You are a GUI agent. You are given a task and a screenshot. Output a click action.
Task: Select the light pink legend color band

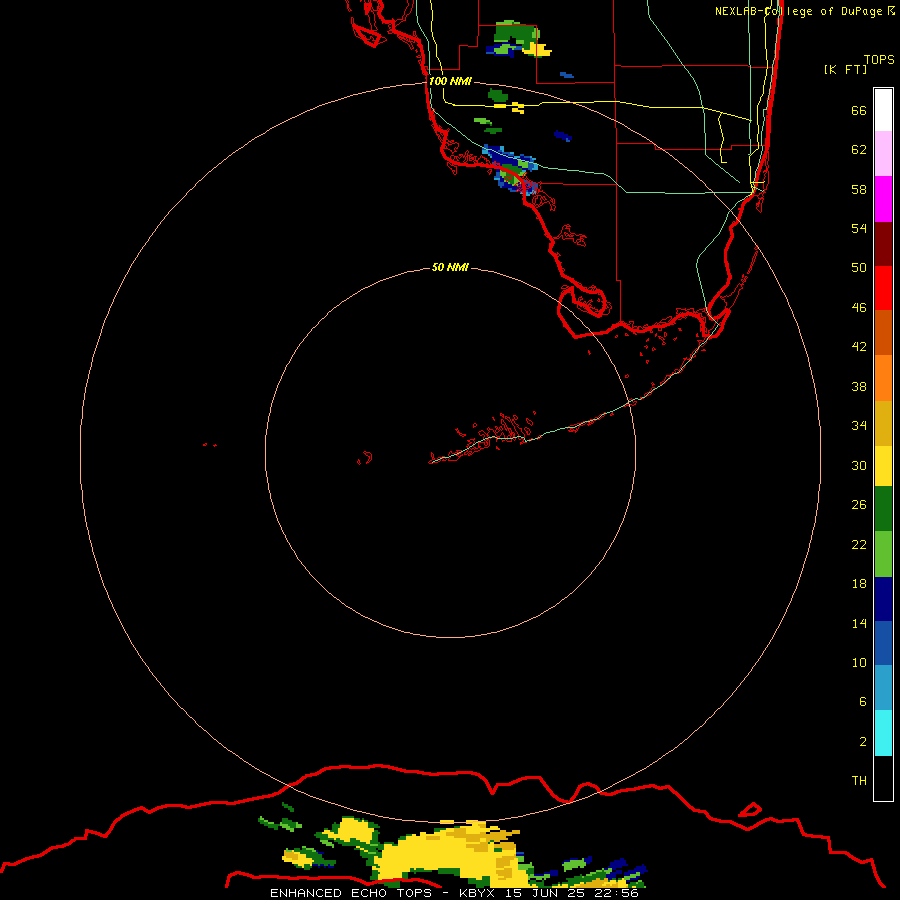(x=883, y=154)
